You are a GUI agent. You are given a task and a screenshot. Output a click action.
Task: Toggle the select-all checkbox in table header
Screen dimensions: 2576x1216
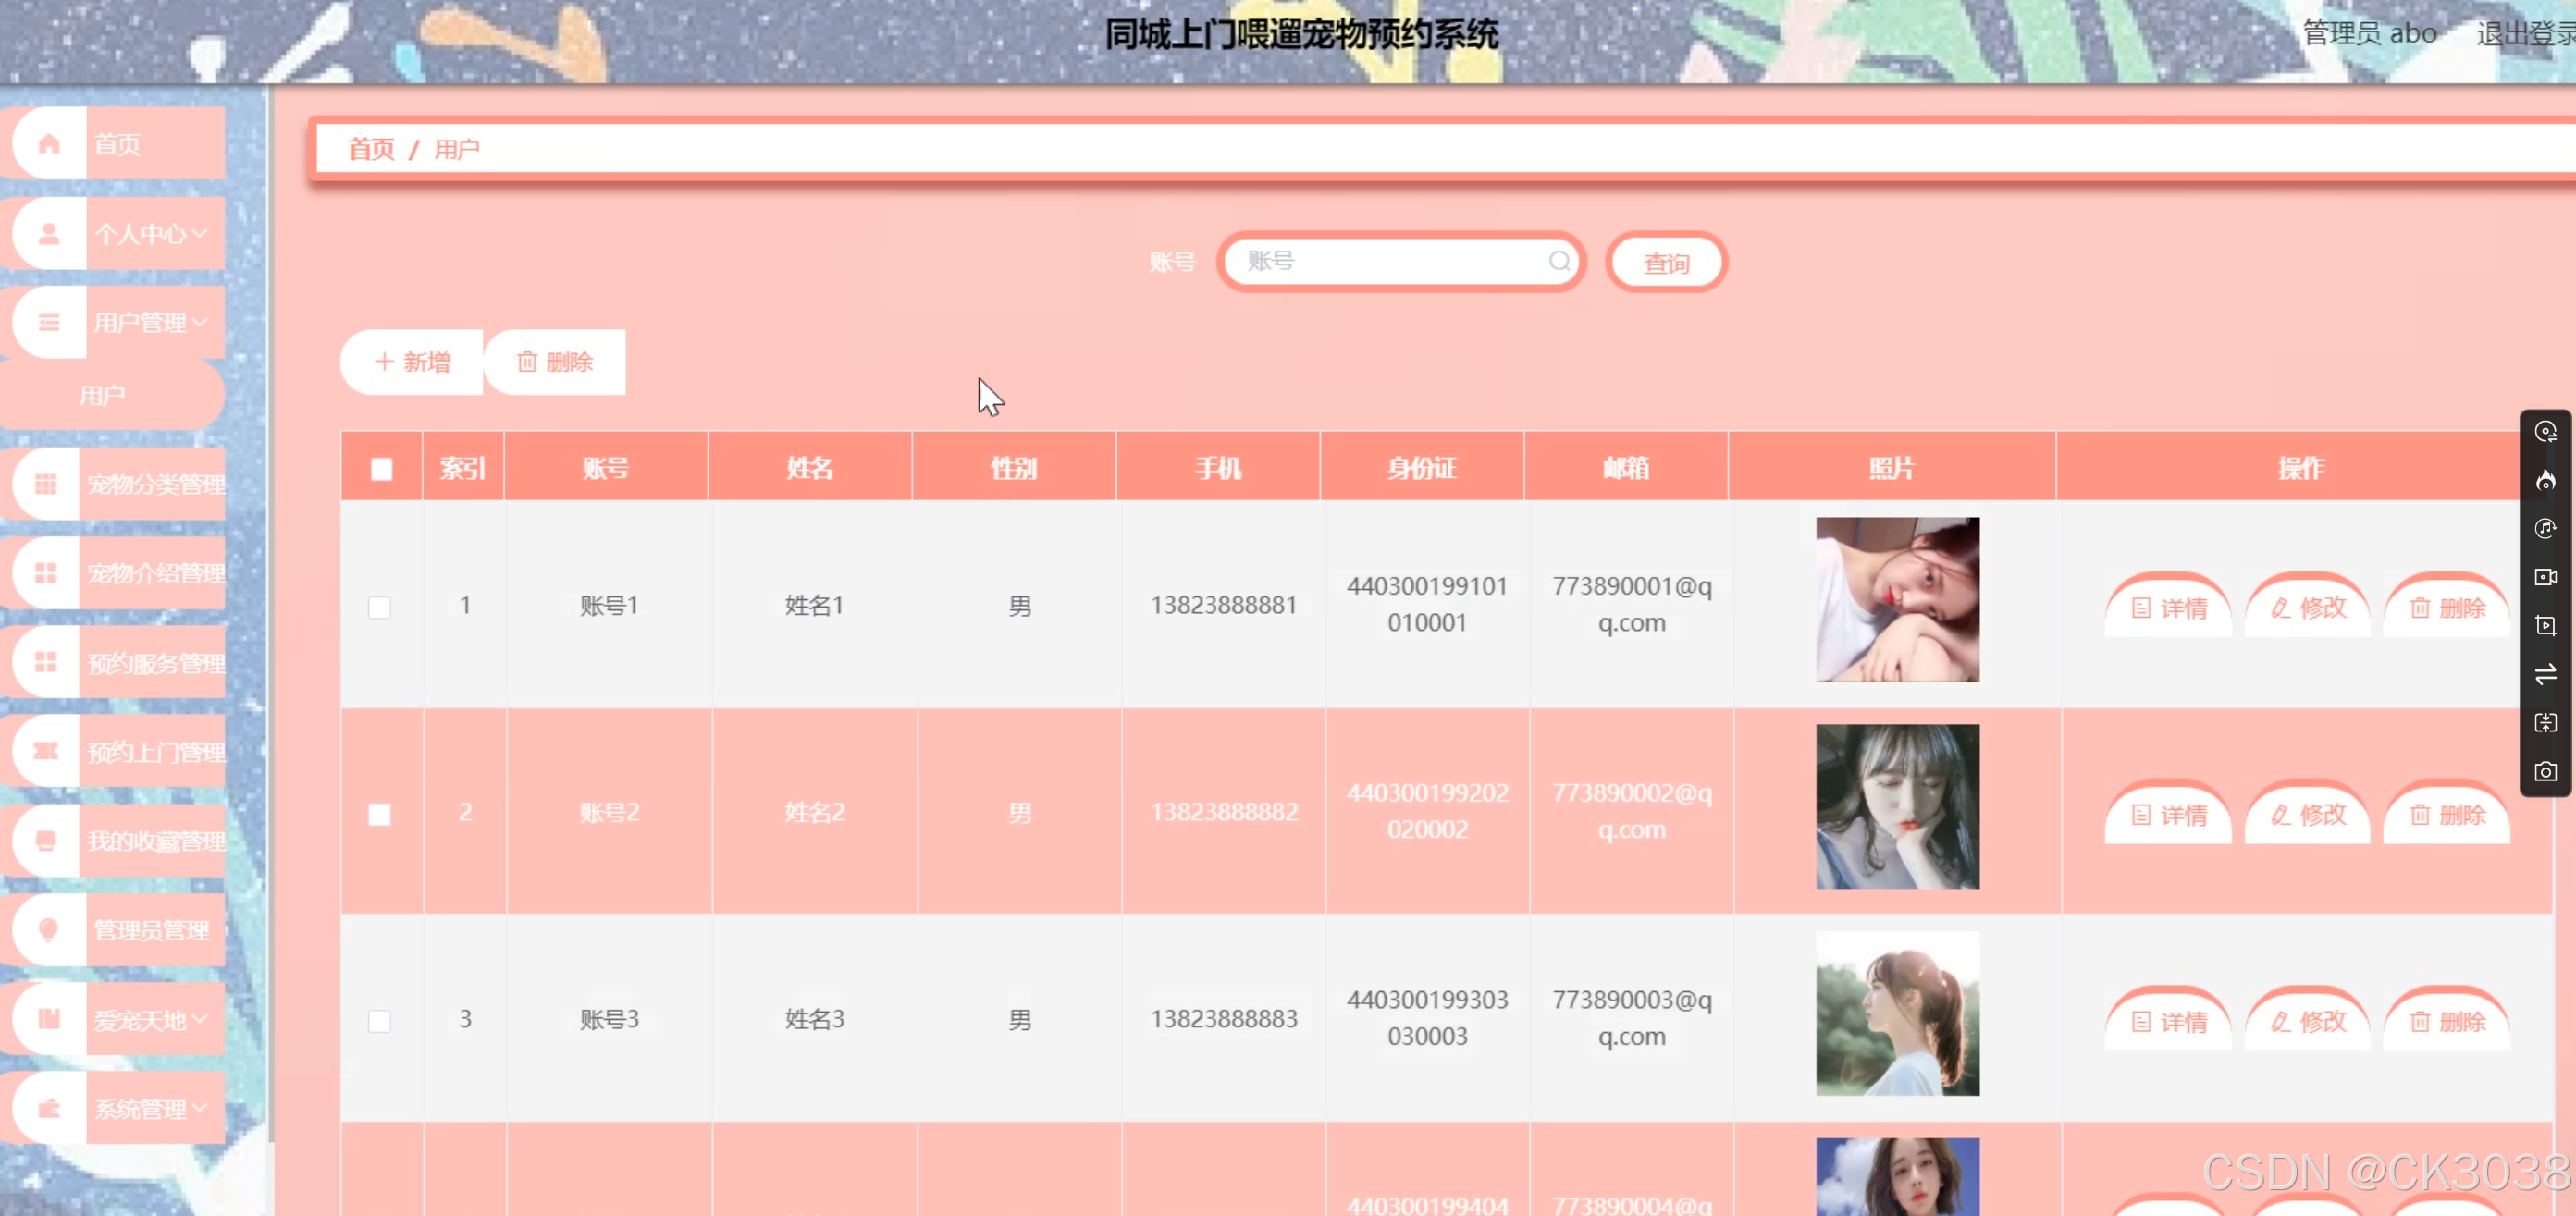(x=381, y=469)
